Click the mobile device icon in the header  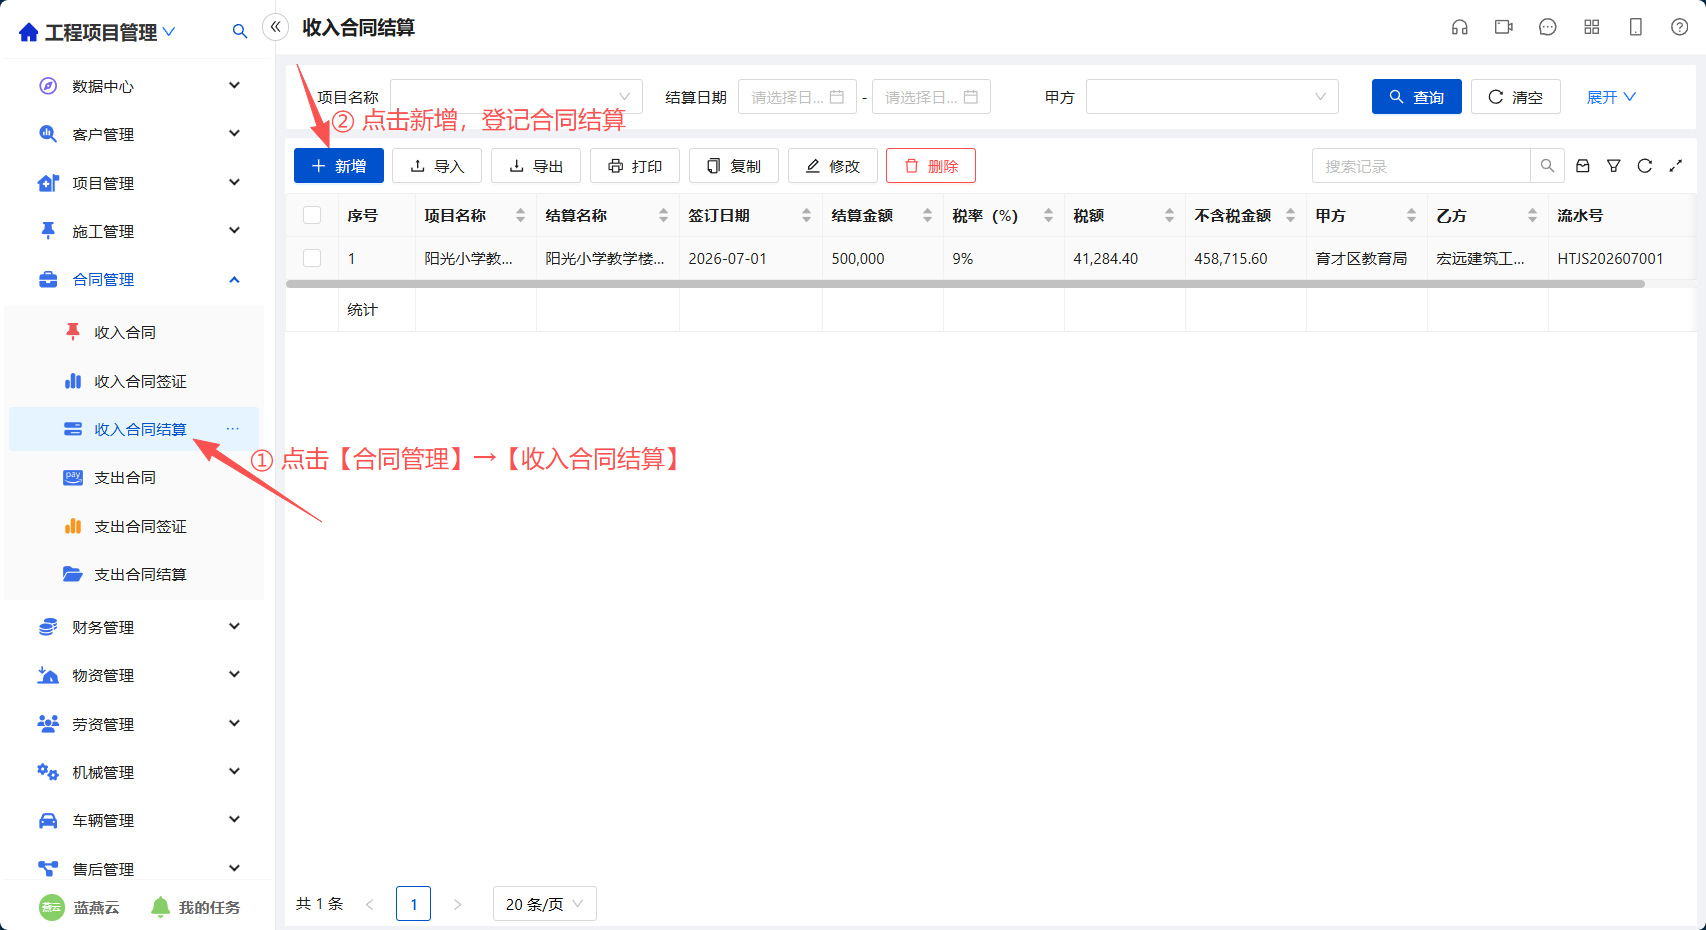point(1636,27)
